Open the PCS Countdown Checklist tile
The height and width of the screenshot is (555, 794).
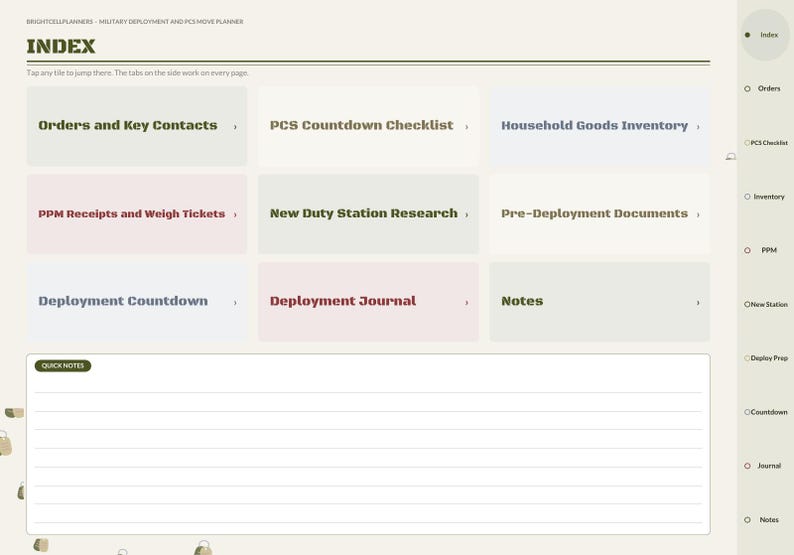[x=368, y=126]
